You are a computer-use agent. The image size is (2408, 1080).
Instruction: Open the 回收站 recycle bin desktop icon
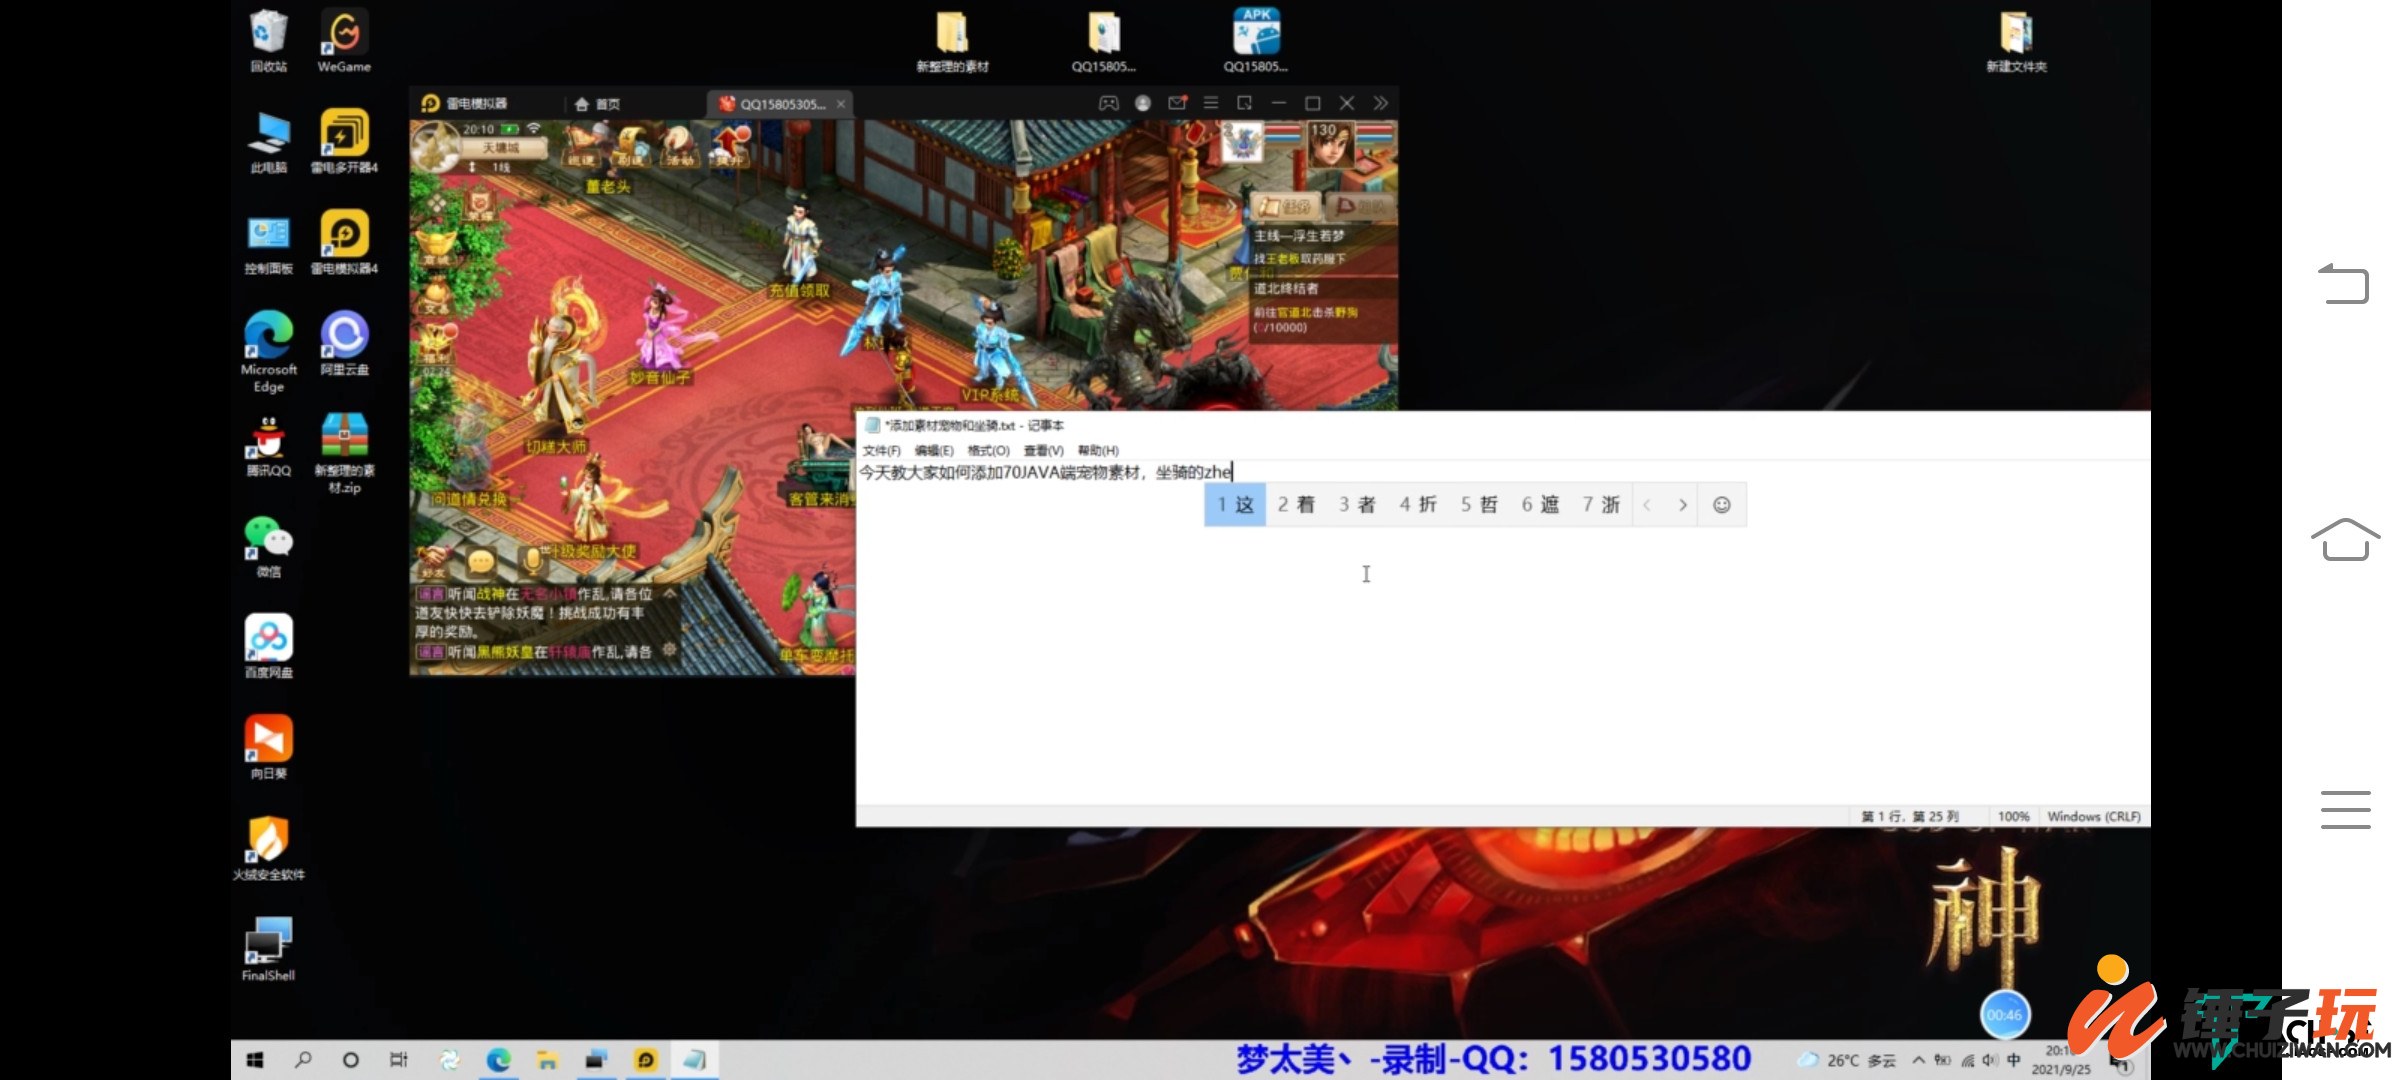(x=268, y=41)
